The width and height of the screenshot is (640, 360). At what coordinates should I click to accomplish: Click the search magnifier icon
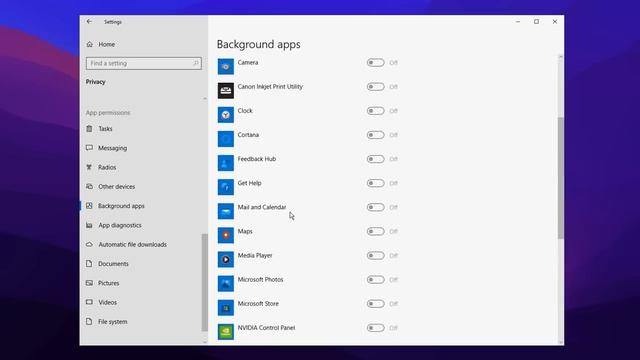coord(196,63)
